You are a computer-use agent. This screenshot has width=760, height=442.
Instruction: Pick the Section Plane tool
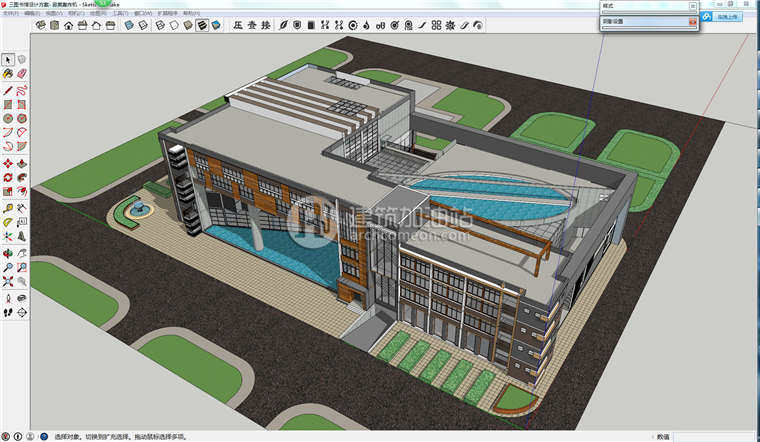21,313
